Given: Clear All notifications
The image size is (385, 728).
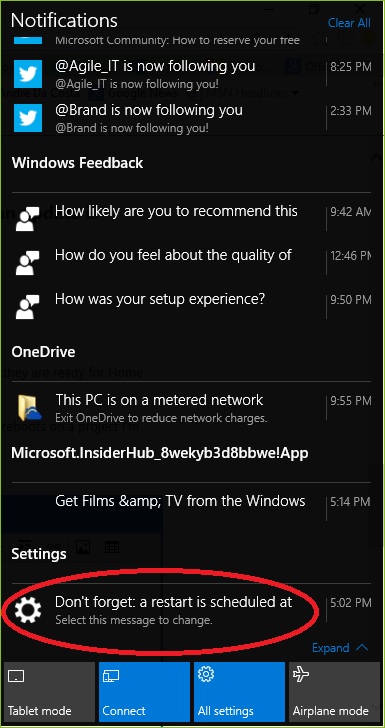Looking at the screenshot, I should pos(349,23).
